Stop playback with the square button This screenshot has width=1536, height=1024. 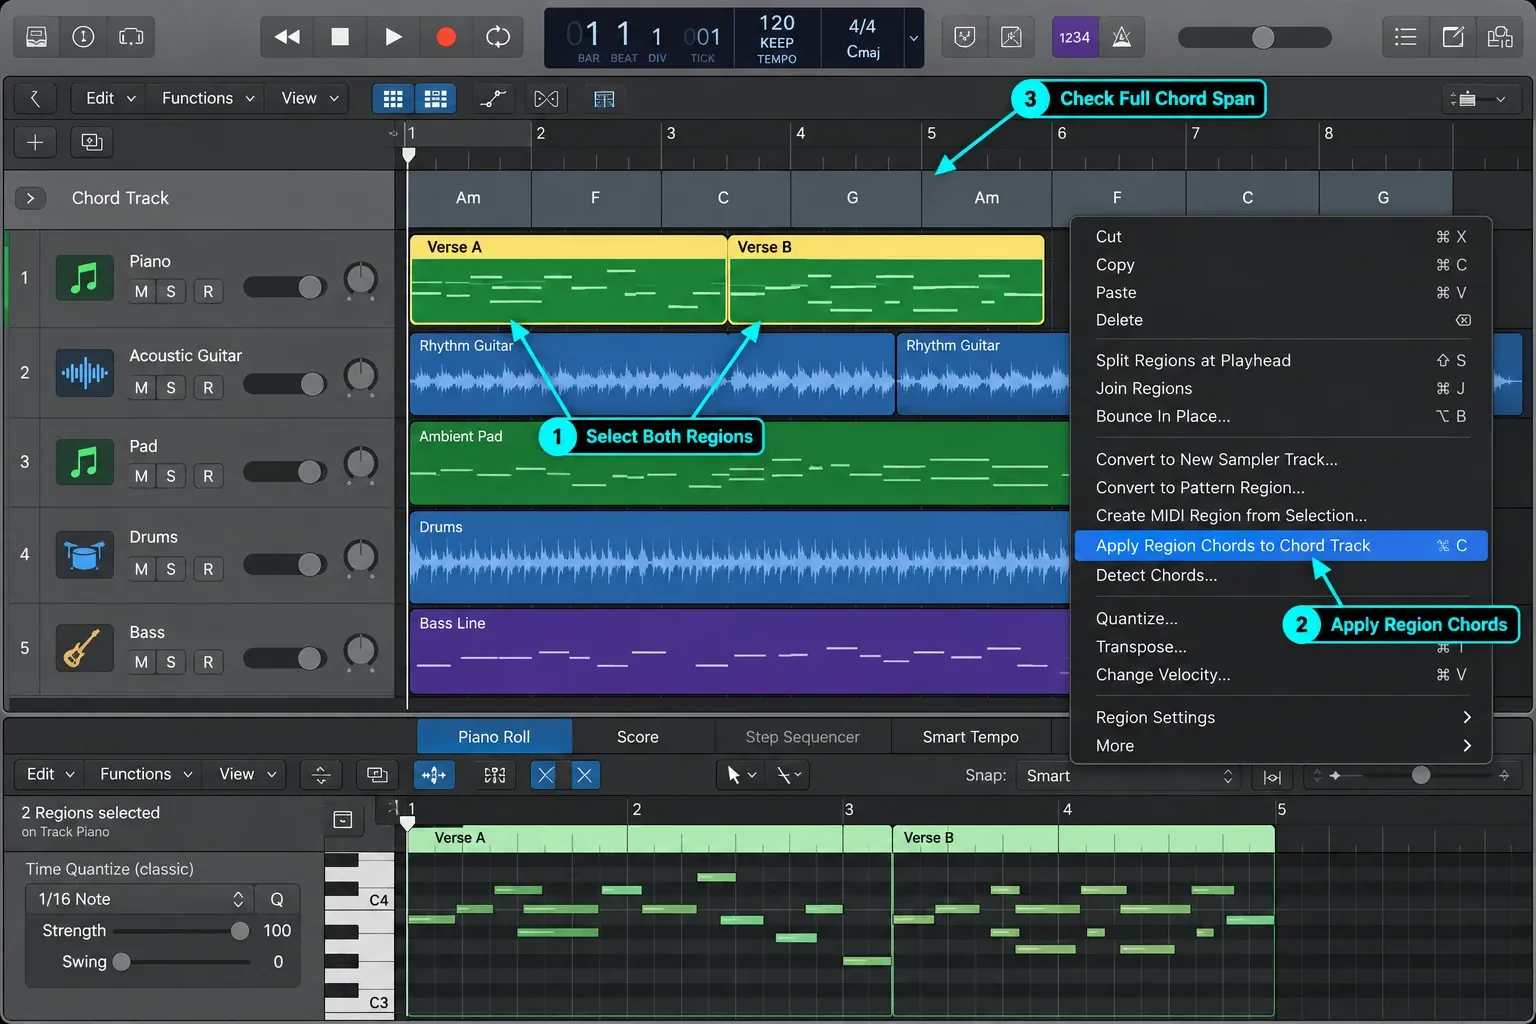(x=340, y=37)
